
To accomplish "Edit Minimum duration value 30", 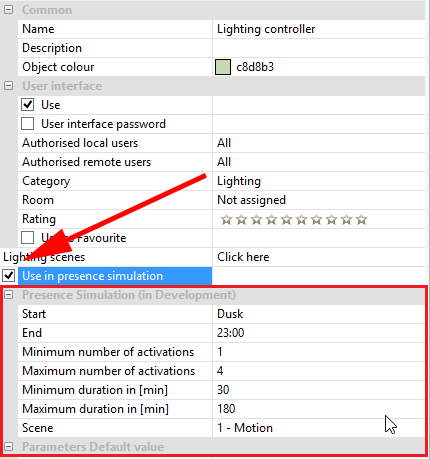I will [x=223, y=390].
